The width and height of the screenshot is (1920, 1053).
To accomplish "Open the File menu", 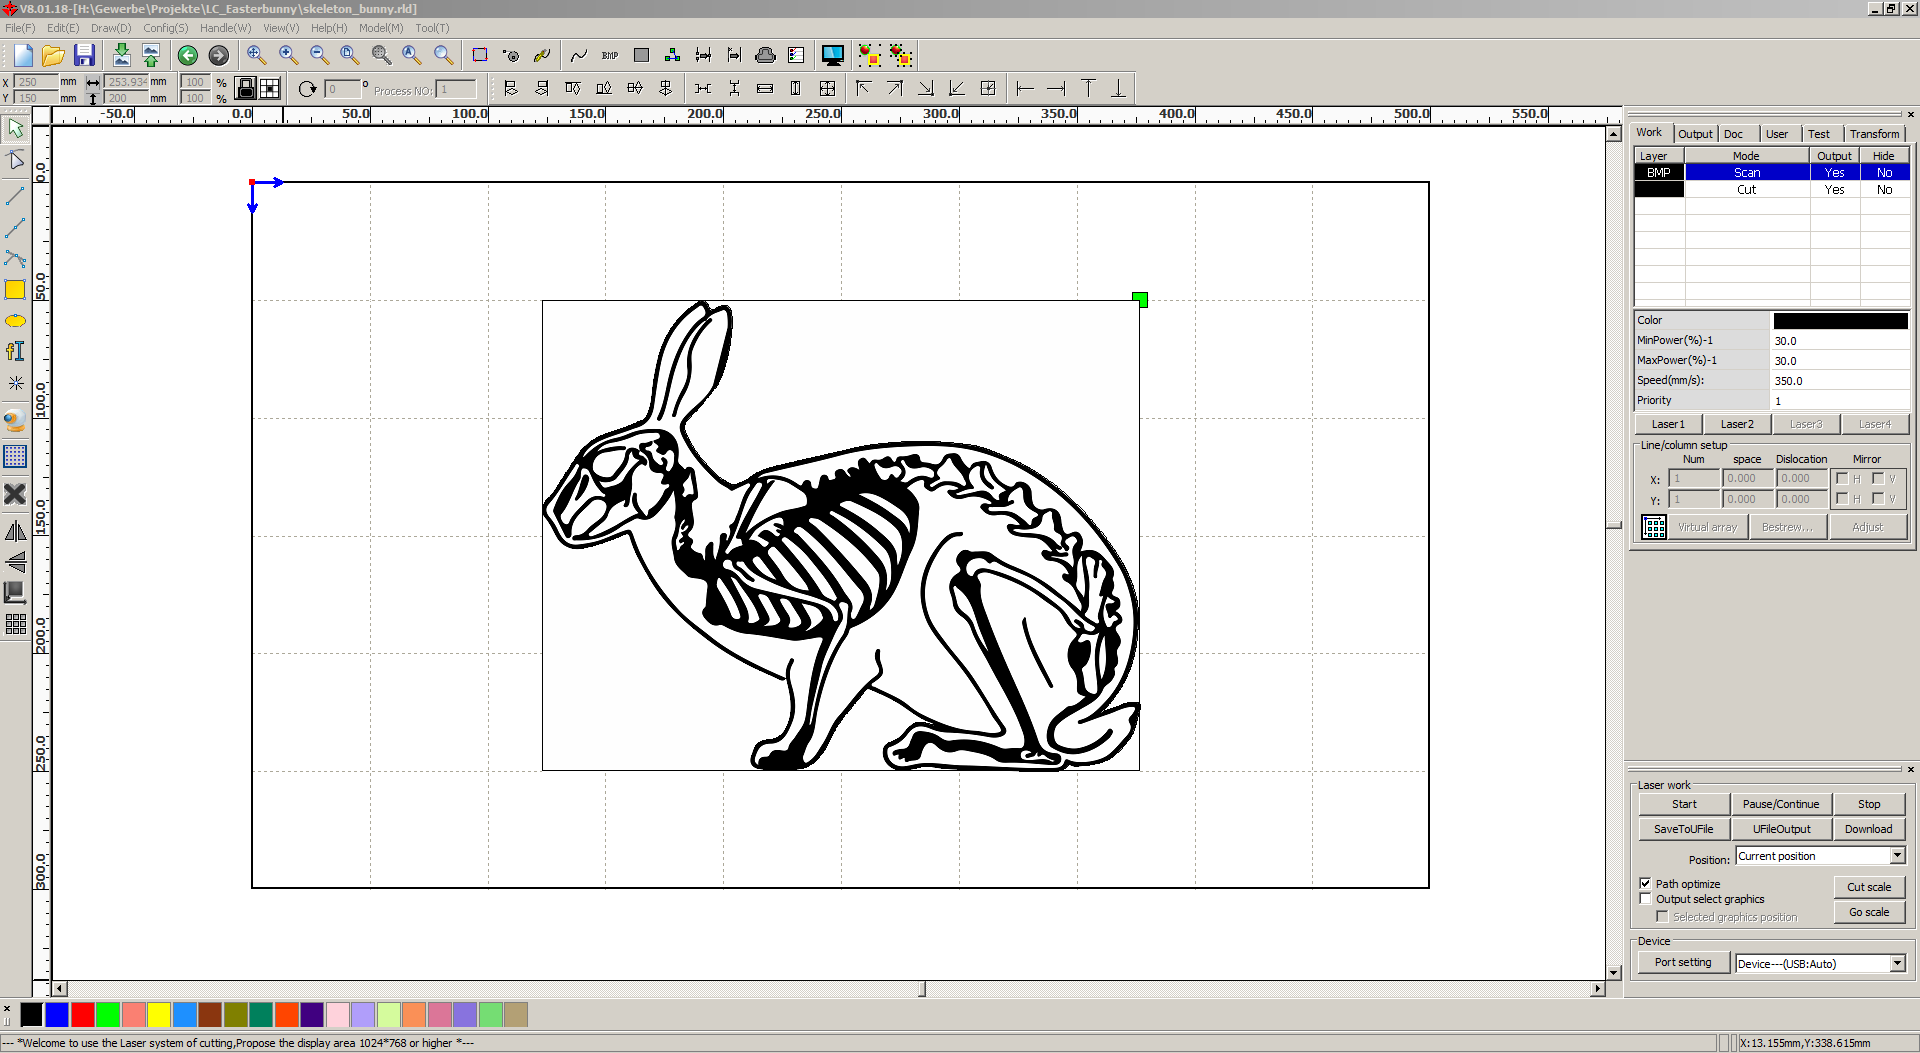I will [20, 28].
